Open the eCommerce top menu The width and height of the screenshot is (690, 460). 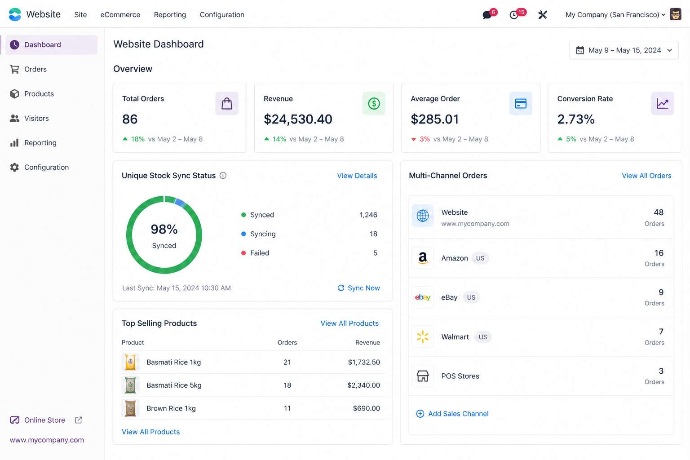pos(120,15)
